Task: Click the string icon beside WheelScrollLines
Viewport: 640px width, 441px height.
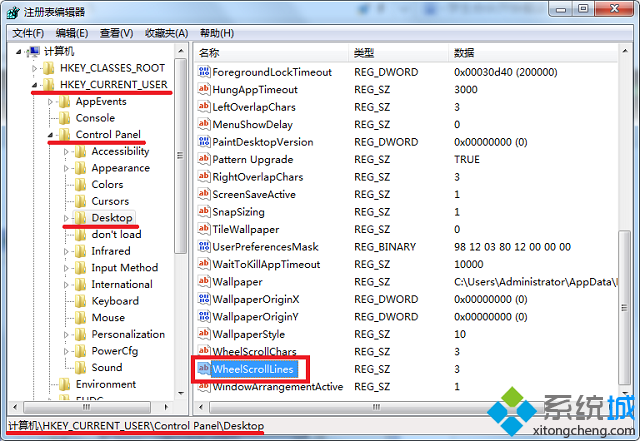Action: pos(204,369)
